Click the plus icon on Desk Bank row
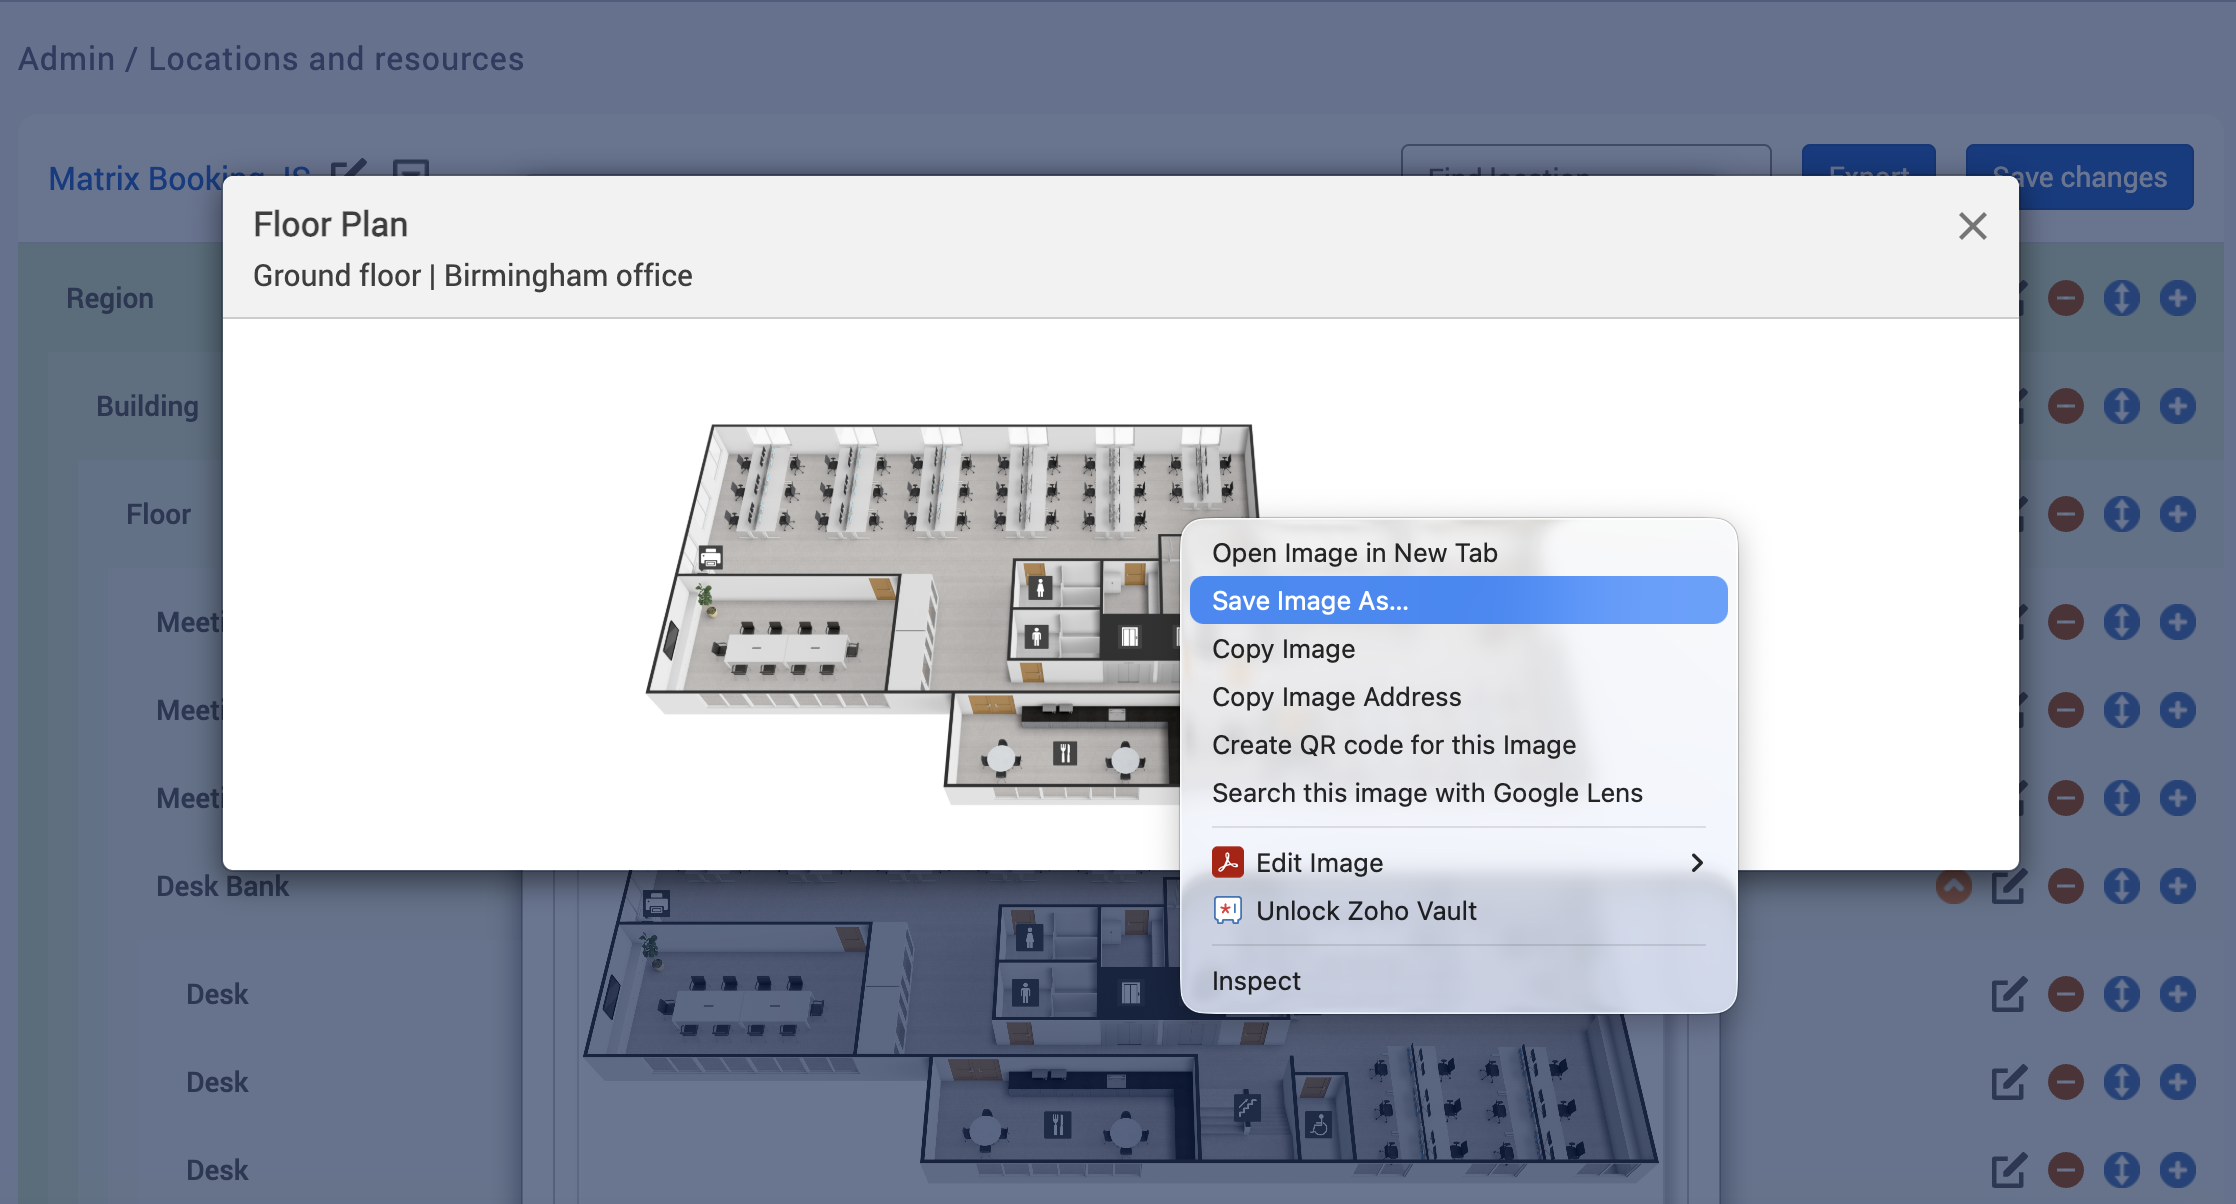 coord(2178,886)
